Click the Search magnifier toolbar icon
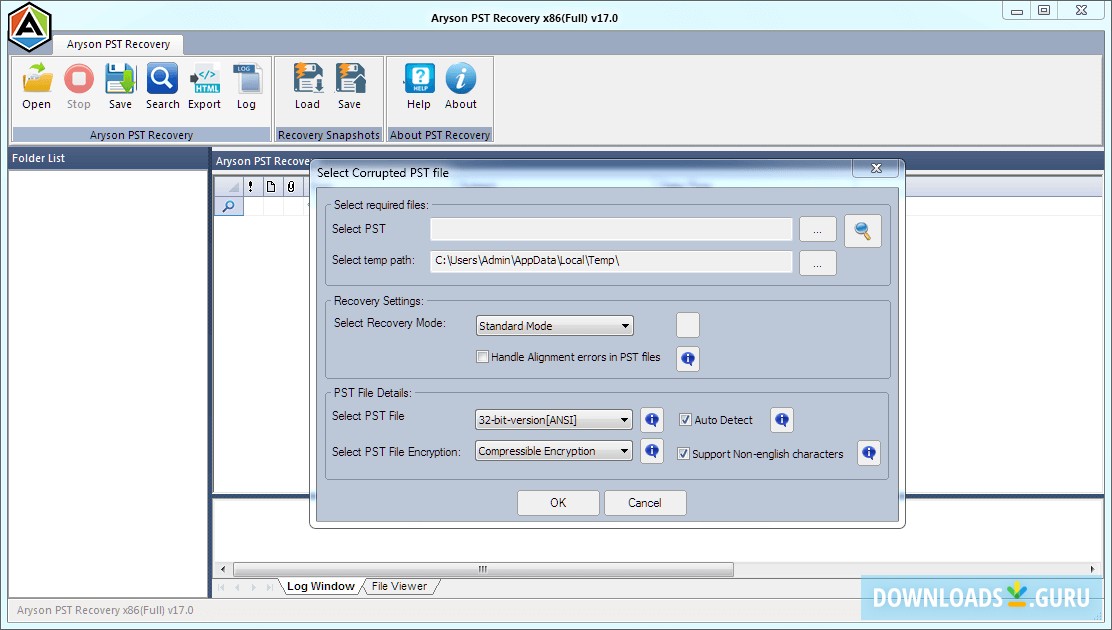The height and width of the screenshot is (630, 1112). coord(162,79)
